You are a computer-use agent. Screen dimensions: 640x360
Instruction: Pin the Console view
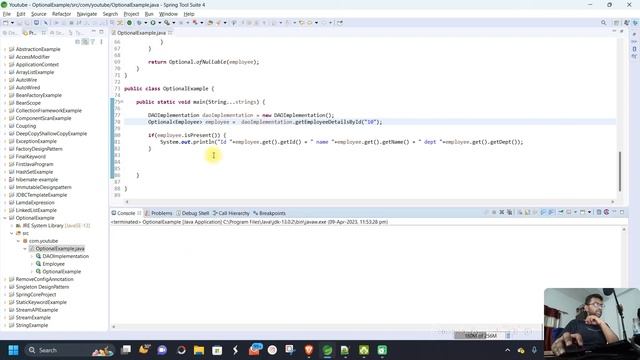(561, 212)
